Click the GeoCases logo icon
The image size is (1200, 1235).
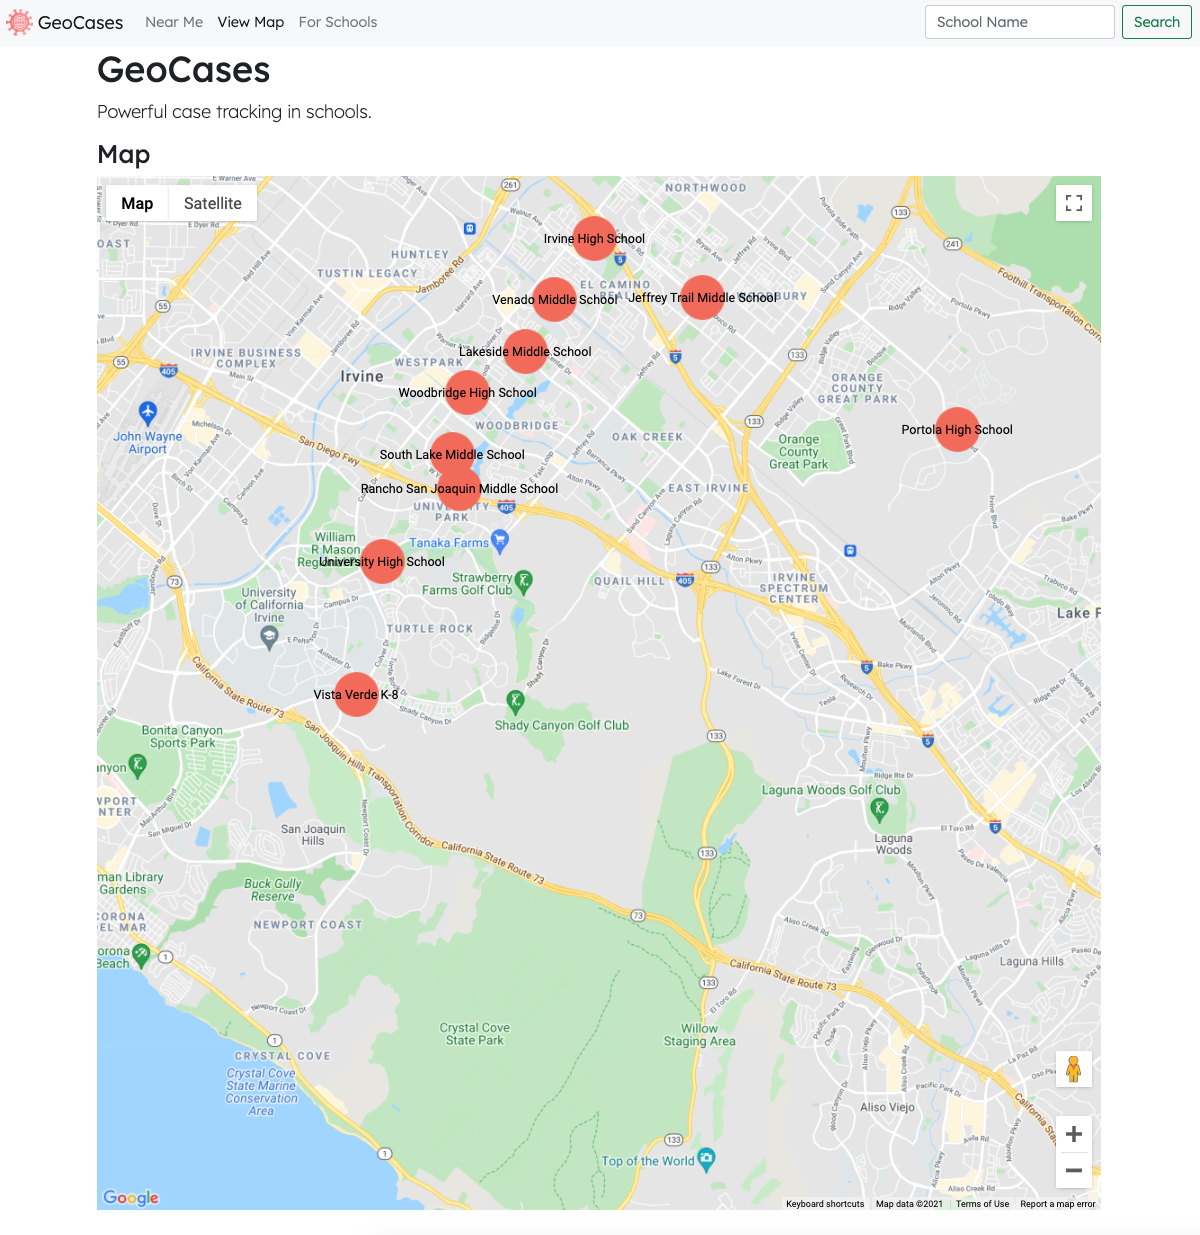[19, 22]
